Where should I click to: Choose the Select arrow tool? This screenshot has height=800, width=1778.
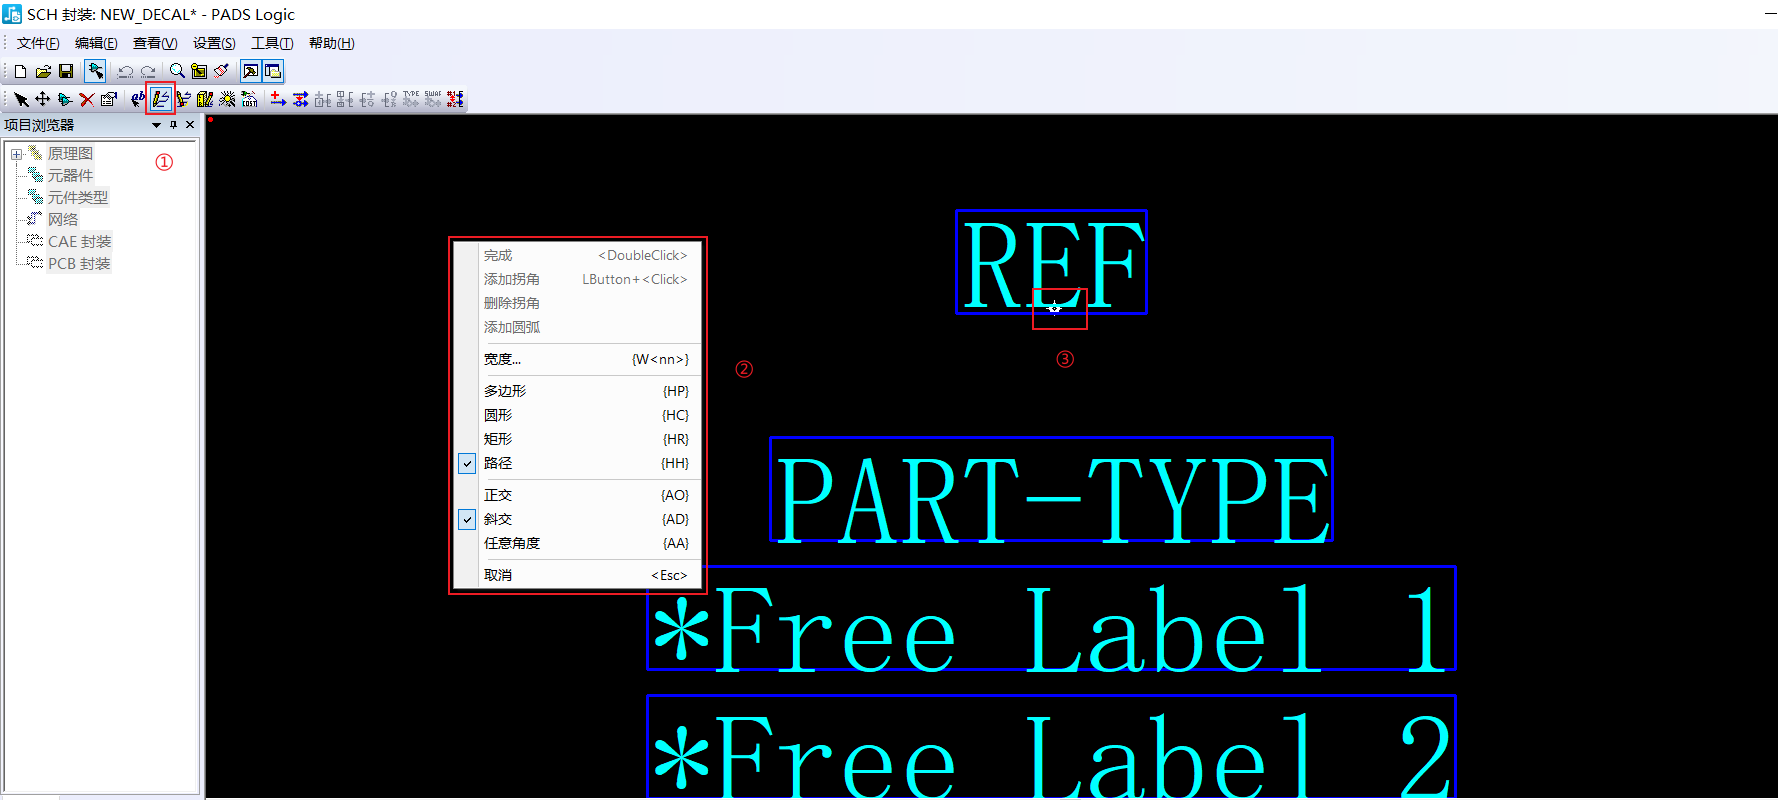tap(21, 99)
